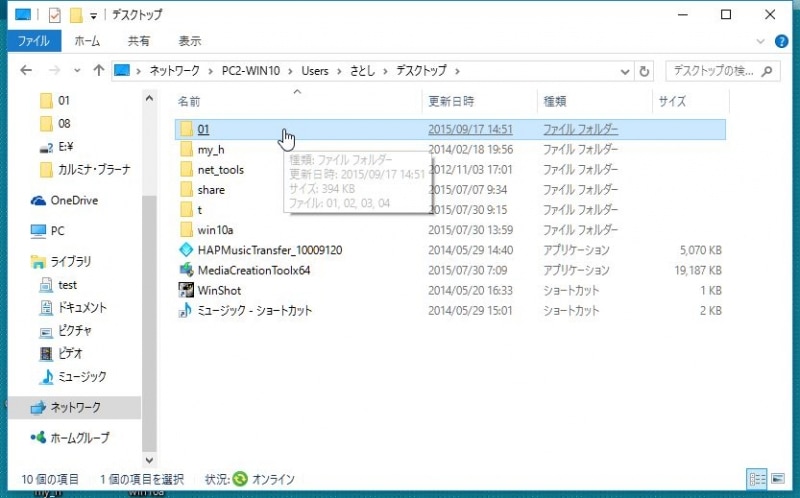
Task: Open the 共有 ribbon tab
Action: (139, 41)
